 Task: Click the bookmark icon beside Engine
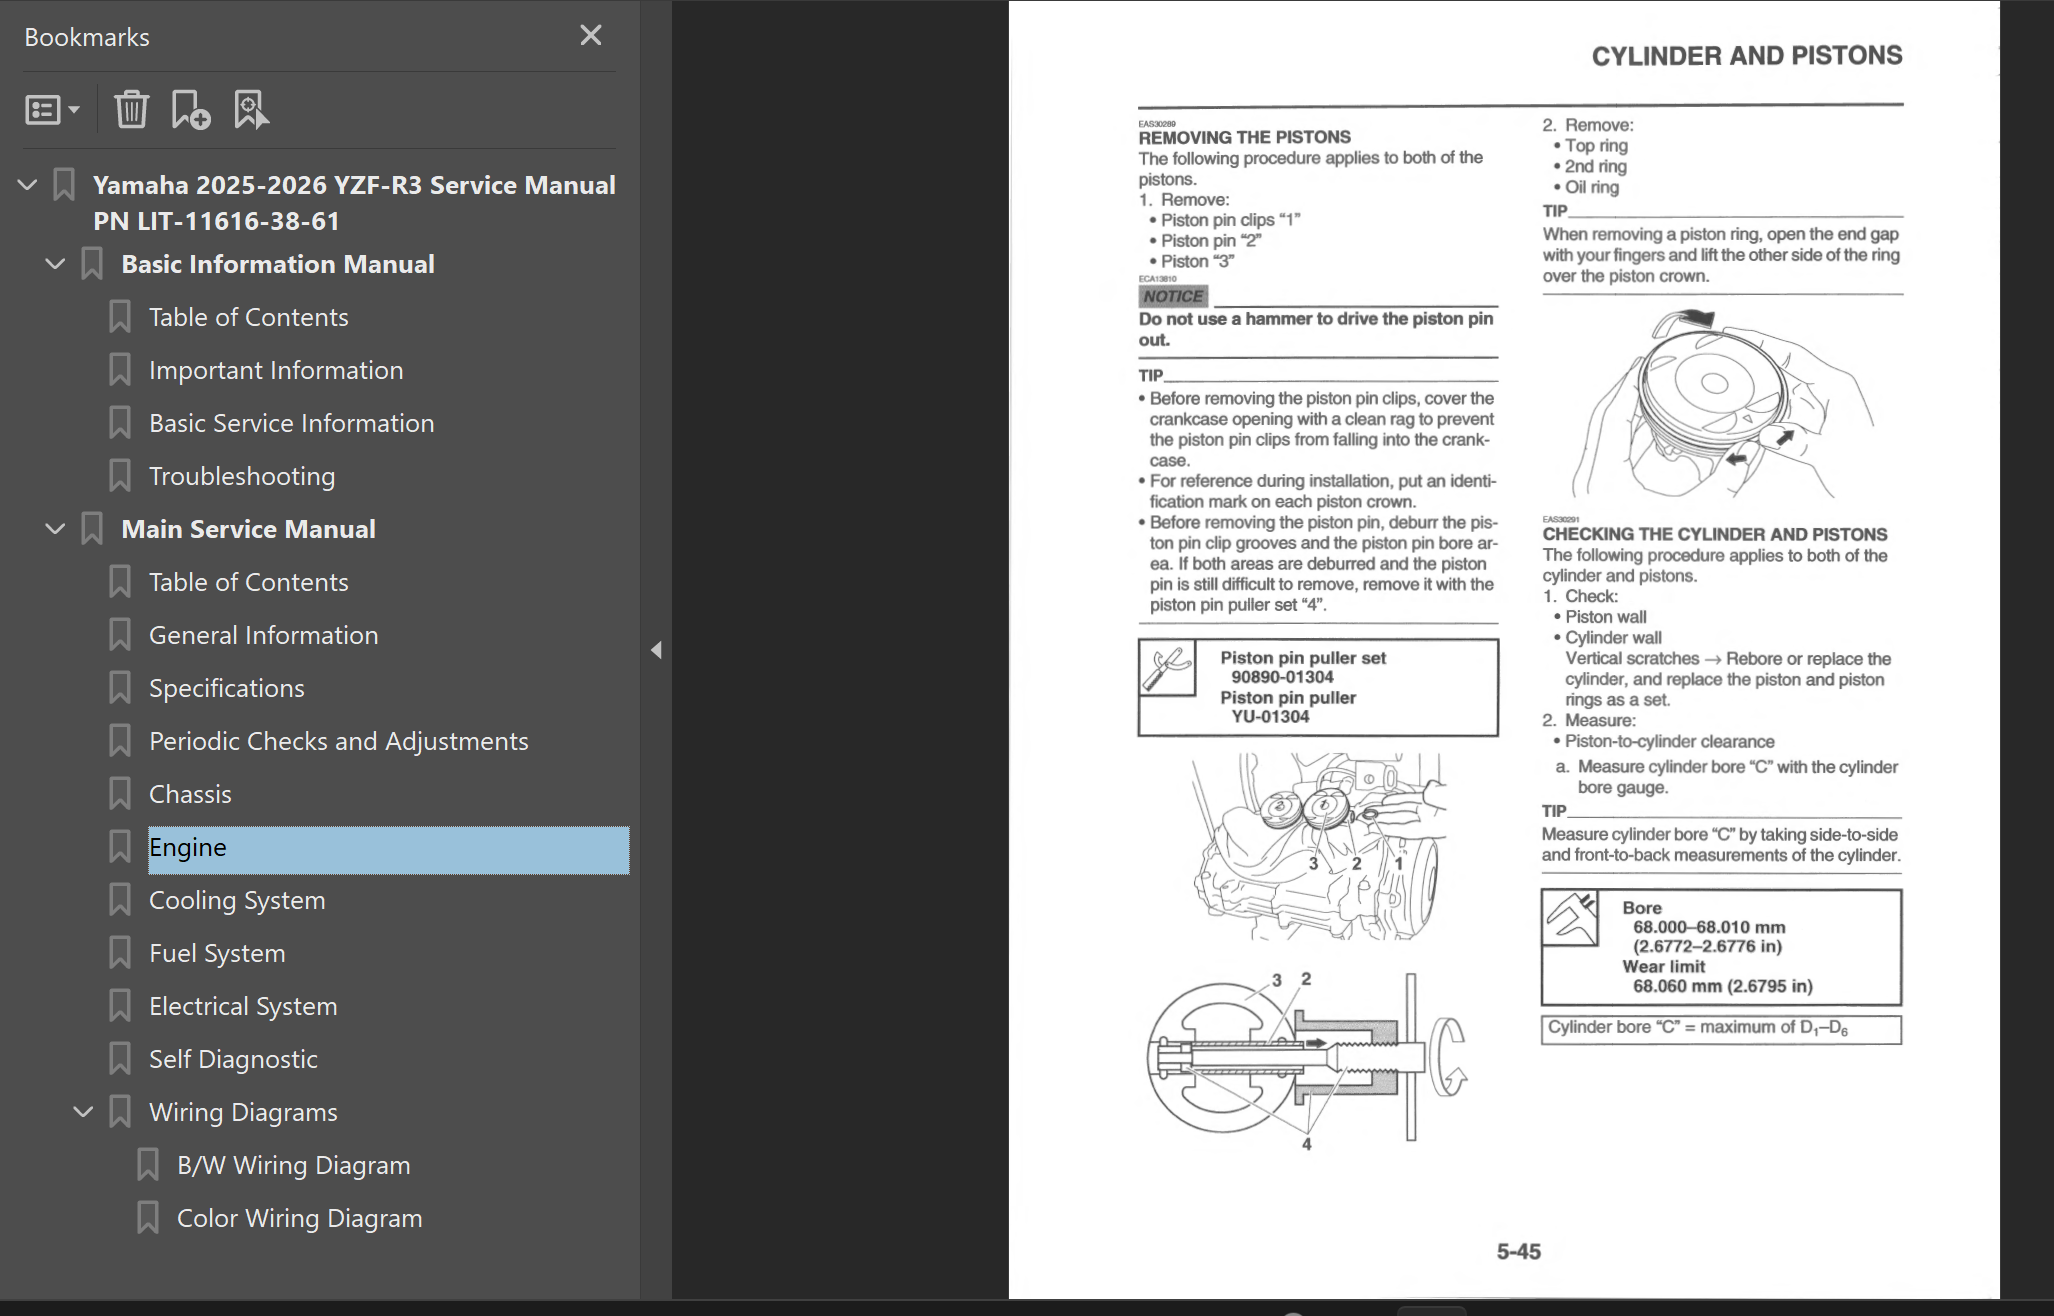[120, 847]
